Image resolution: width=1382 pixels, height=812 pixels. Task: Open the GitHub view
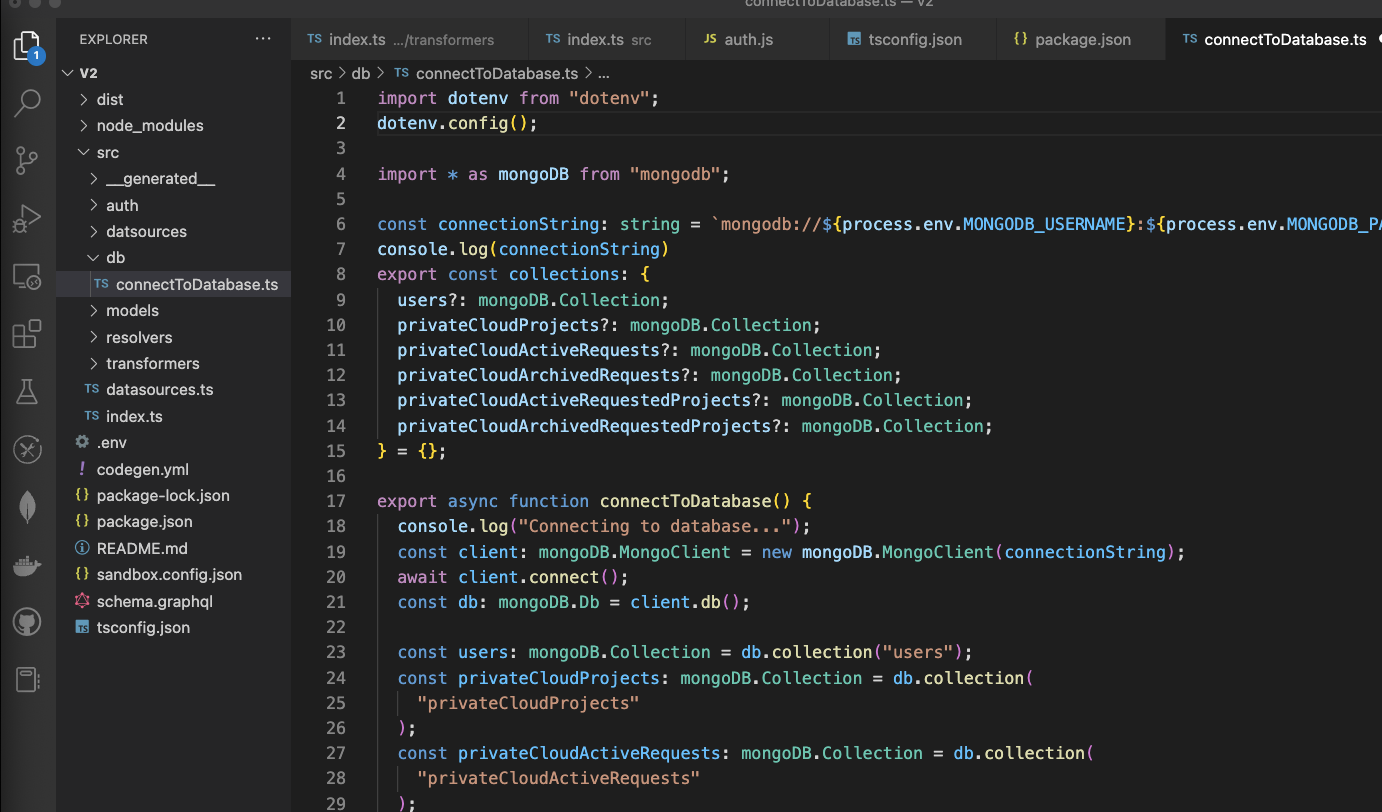click(x=27, y=623)
